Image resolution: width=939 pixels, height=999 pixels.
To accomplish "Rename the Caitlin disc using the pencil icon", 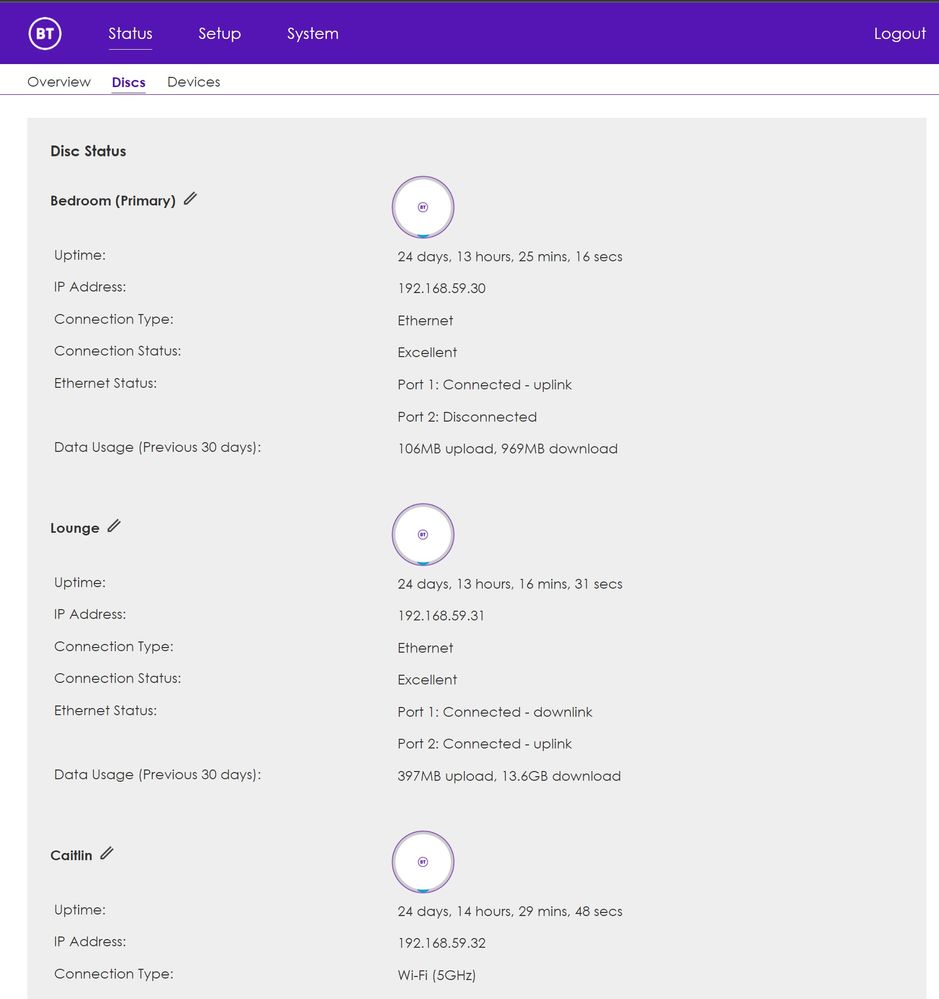I will 107,854.
